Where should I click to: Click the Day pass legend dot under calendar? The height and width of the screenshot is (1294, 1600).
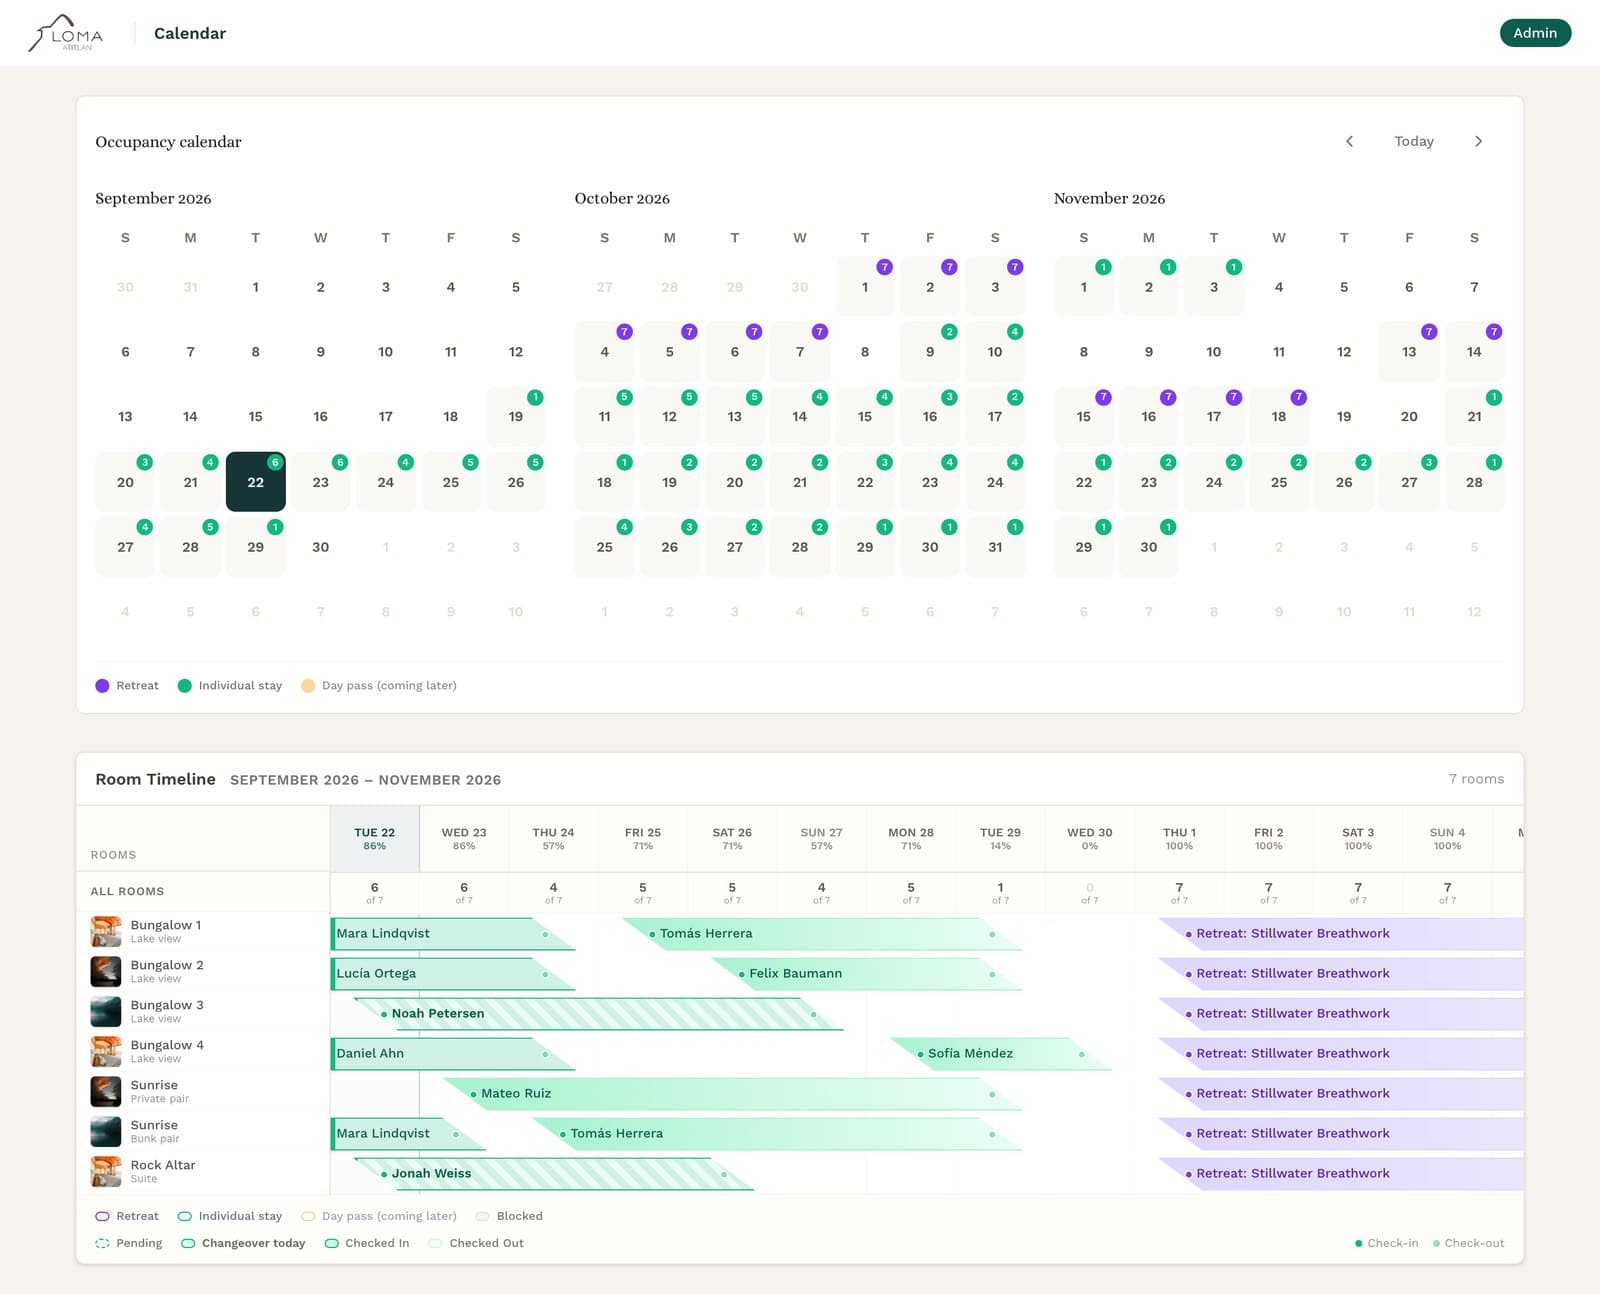tap(308, 685)
